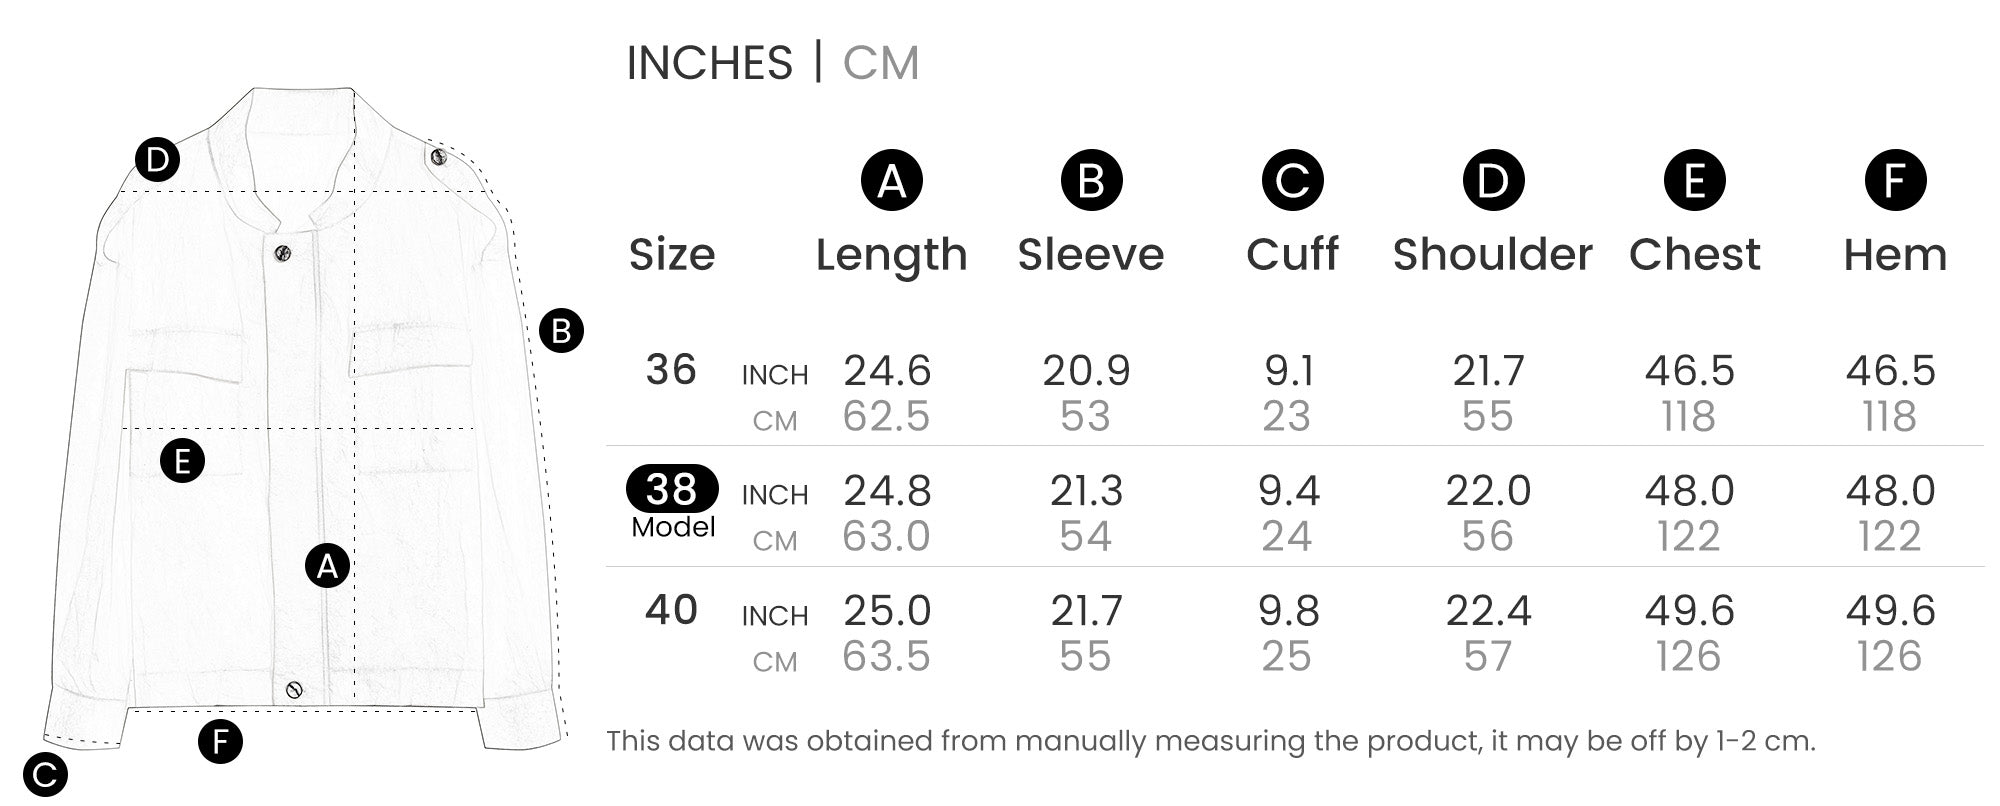Screen dimensions: 2000x806
Task: Click the F badge above the Hem column
Action: (x=1895, y=181)
